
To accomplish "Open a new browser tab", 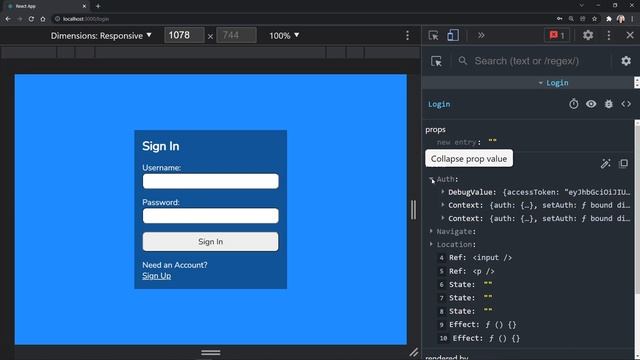I will [x=98, y=6].
